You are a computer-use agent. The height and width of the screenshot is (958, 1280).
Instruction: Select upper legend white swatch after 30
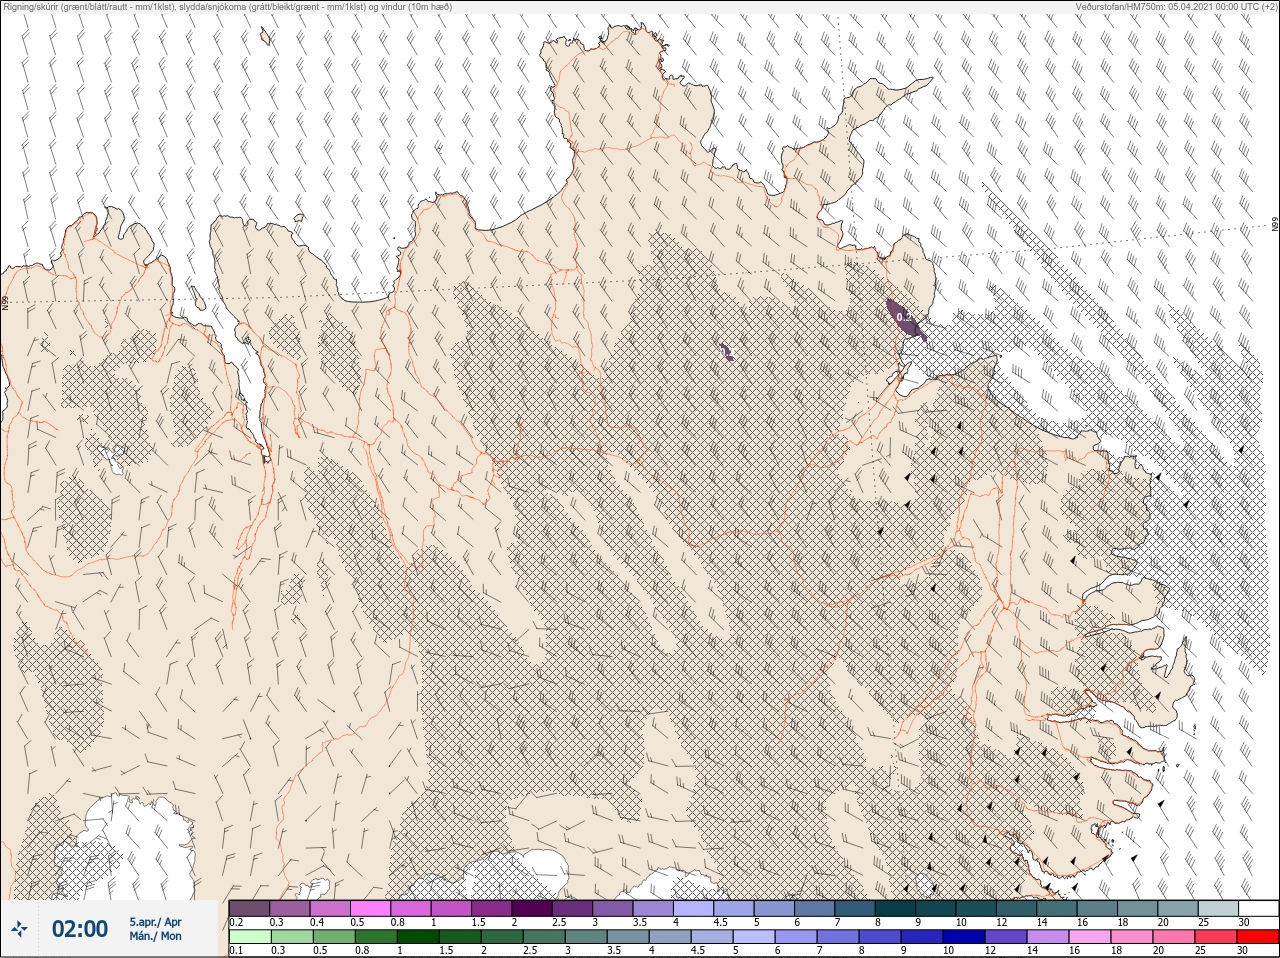[1258, 908]
